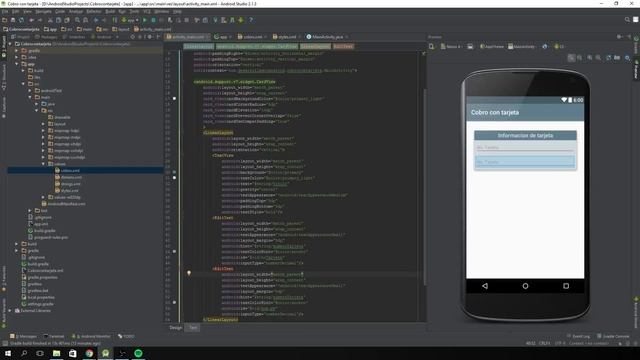Open the app run configuration dropdown
This screenshot has width=640, height=360.
[x=130, y=20]
